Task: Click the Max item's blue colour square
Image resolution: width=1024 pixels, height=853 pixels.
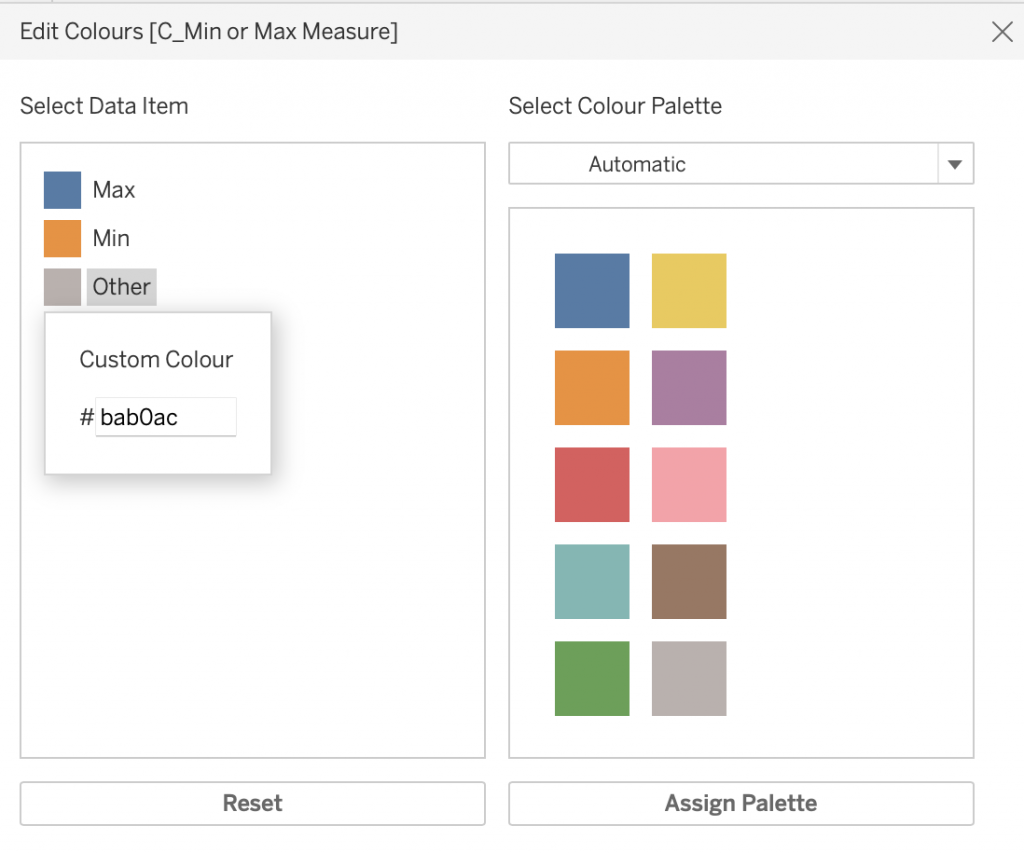Action: 62,190
